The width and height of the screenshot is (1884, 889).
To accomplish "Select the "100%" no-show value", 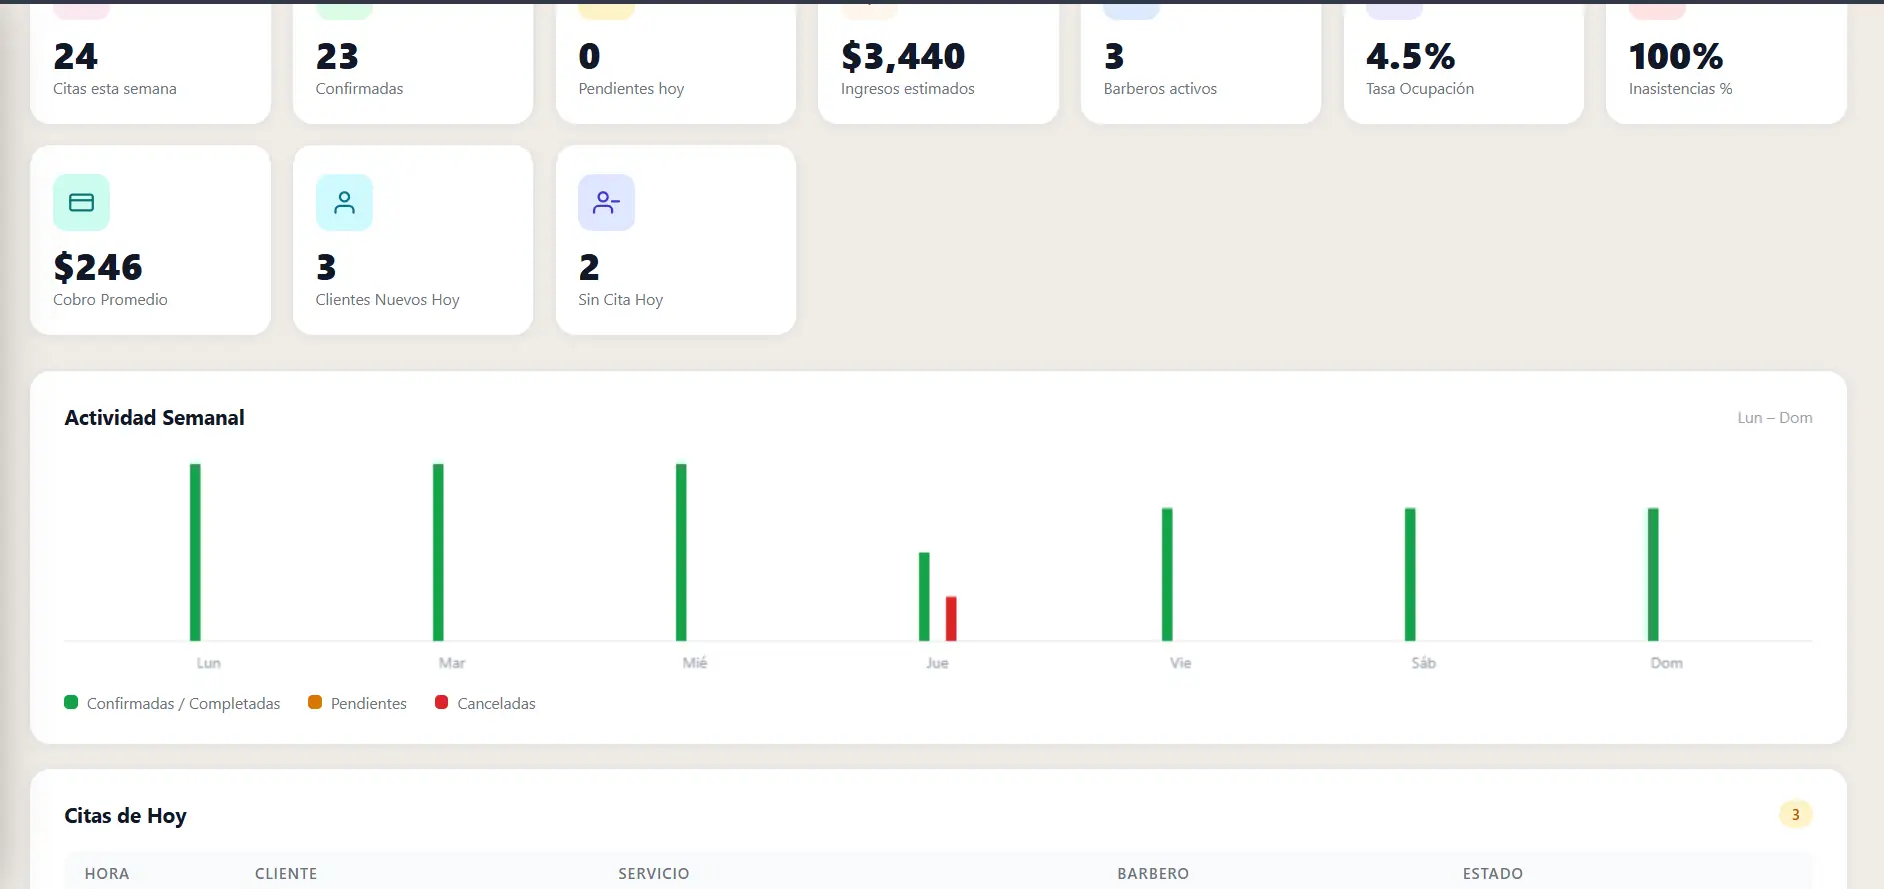I will (1676, 57).
